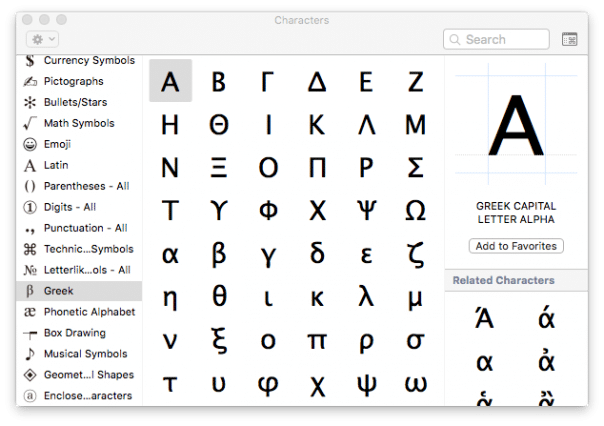
Task: Pick capital Delta character
Action: [x=317, y=82]
